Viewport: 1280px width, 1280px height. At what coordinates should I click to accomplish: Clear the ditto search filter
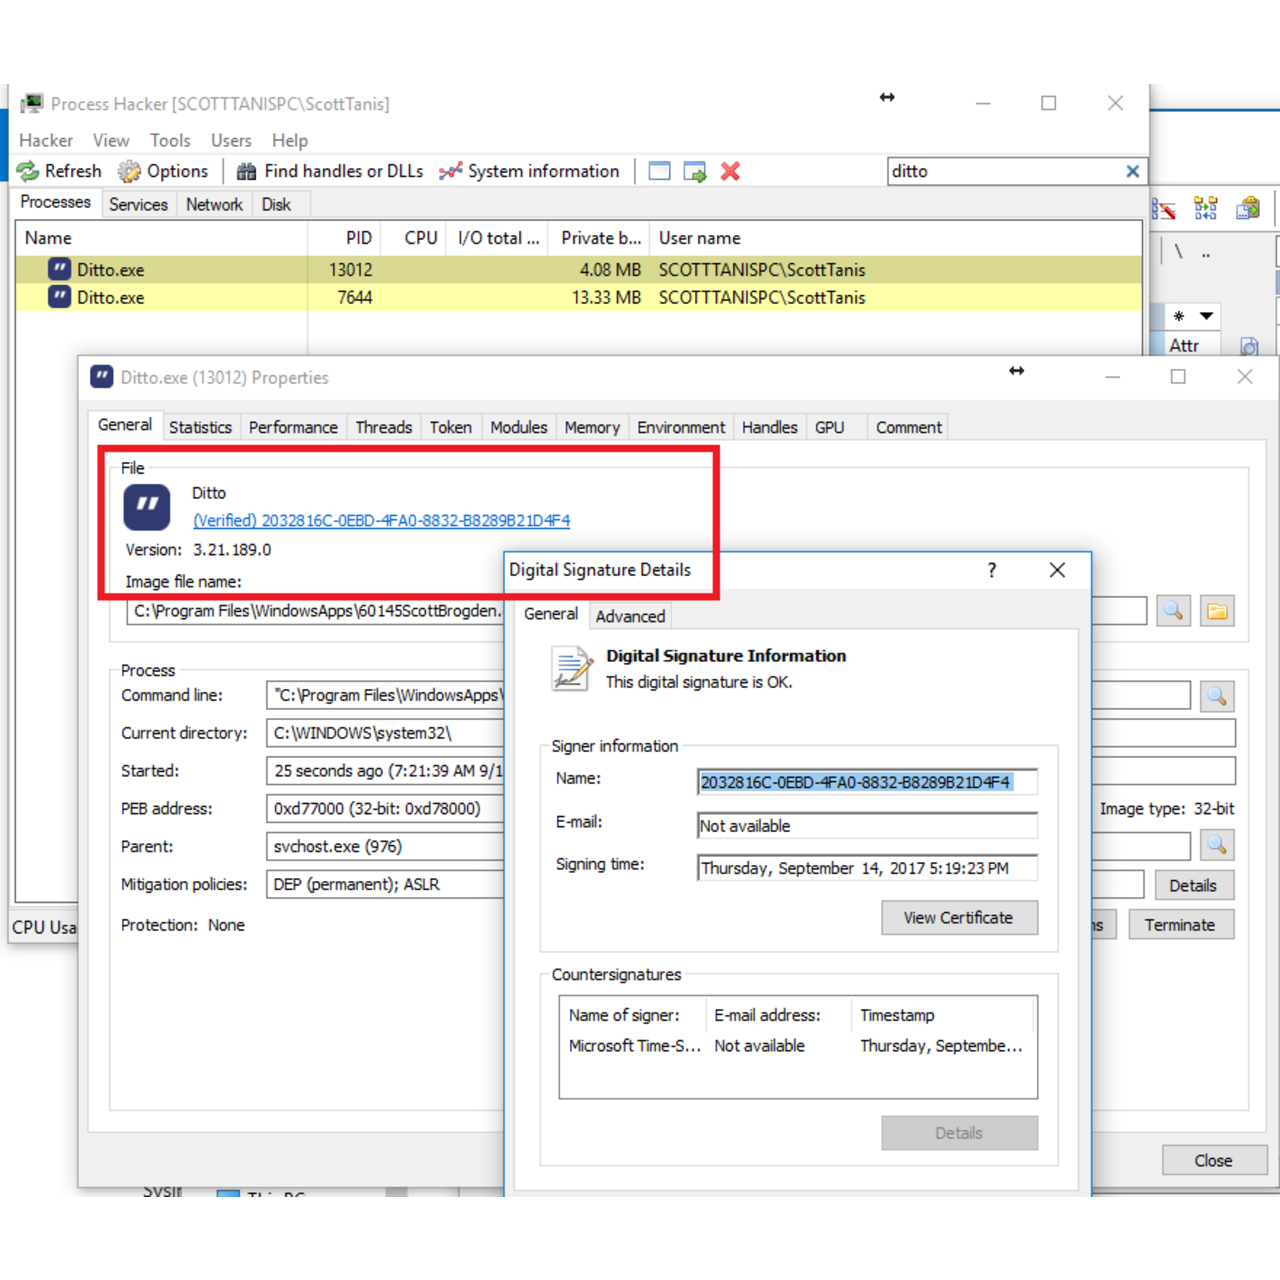tap(1132, 172)
